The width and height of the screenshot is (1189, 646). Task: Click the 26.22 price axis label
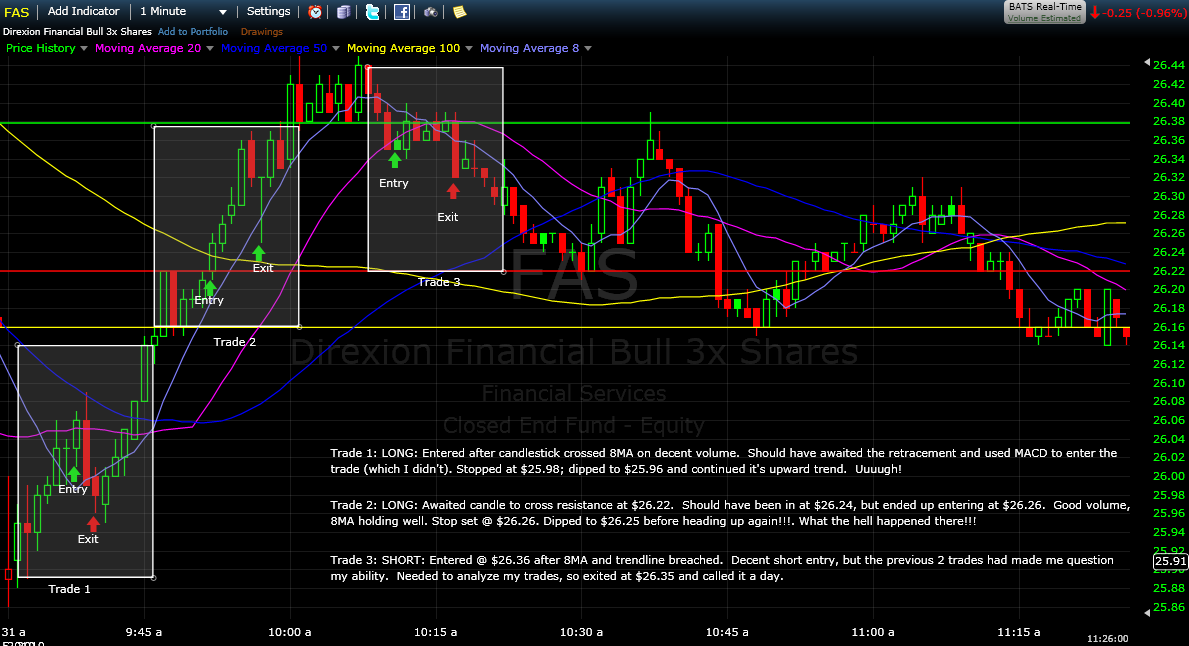(1169, 271)
